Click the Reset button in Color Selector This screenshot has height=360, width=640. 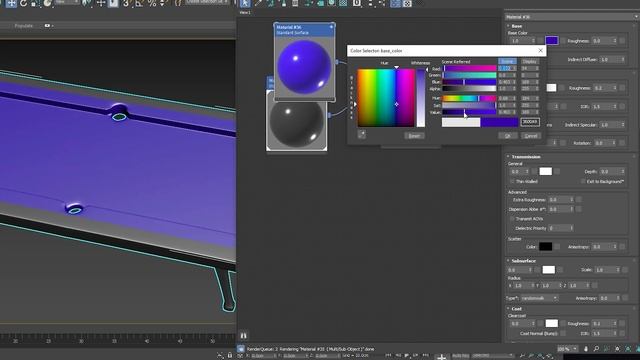coord(414,136)
